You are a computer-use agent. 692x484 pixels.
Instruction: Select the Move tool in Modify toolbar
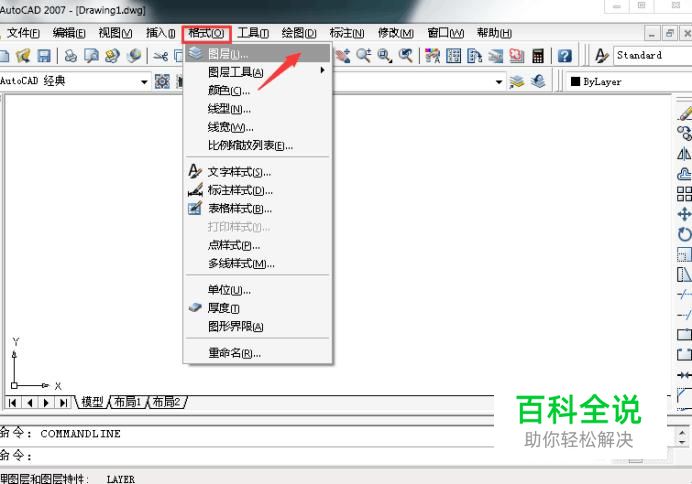pyautogui.click(x=684, y=214)
